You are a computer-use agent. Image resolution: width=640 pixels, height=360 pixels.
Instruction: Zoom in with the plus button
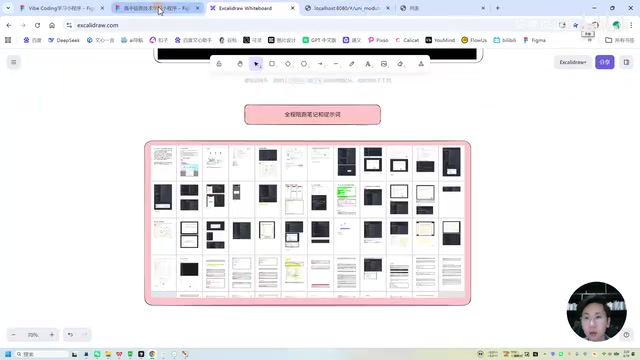pos(52,335)
